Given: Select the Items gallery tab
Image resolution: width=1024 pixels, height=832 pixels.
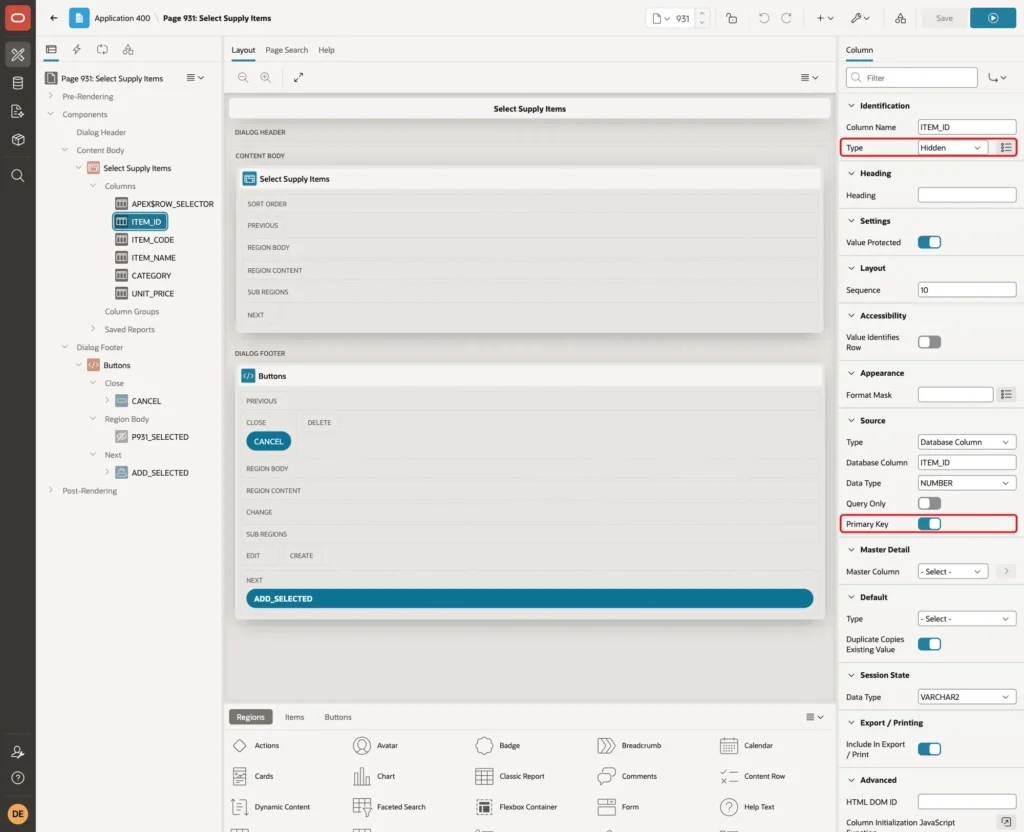Looking at the screenshot, I should [294, 717].
